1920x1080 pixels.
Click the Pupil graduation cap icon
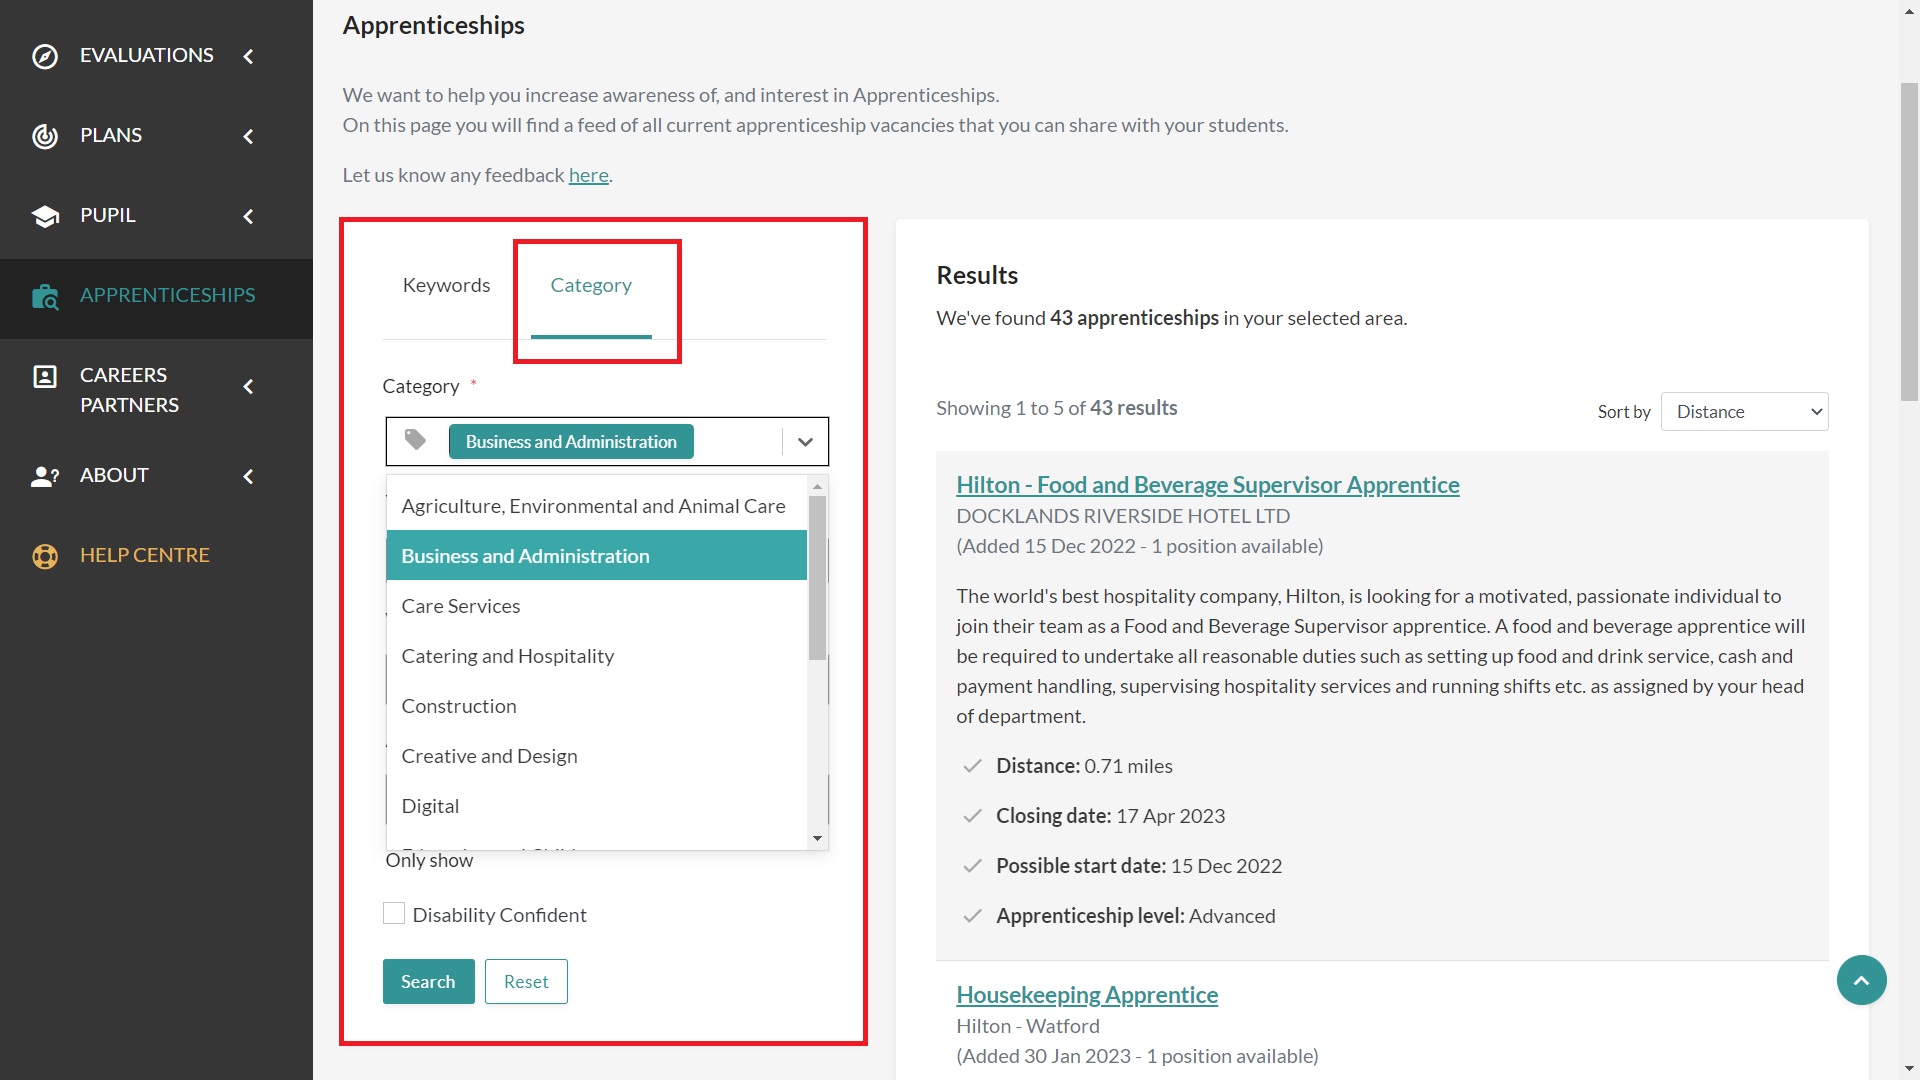(x=45, y=216)
